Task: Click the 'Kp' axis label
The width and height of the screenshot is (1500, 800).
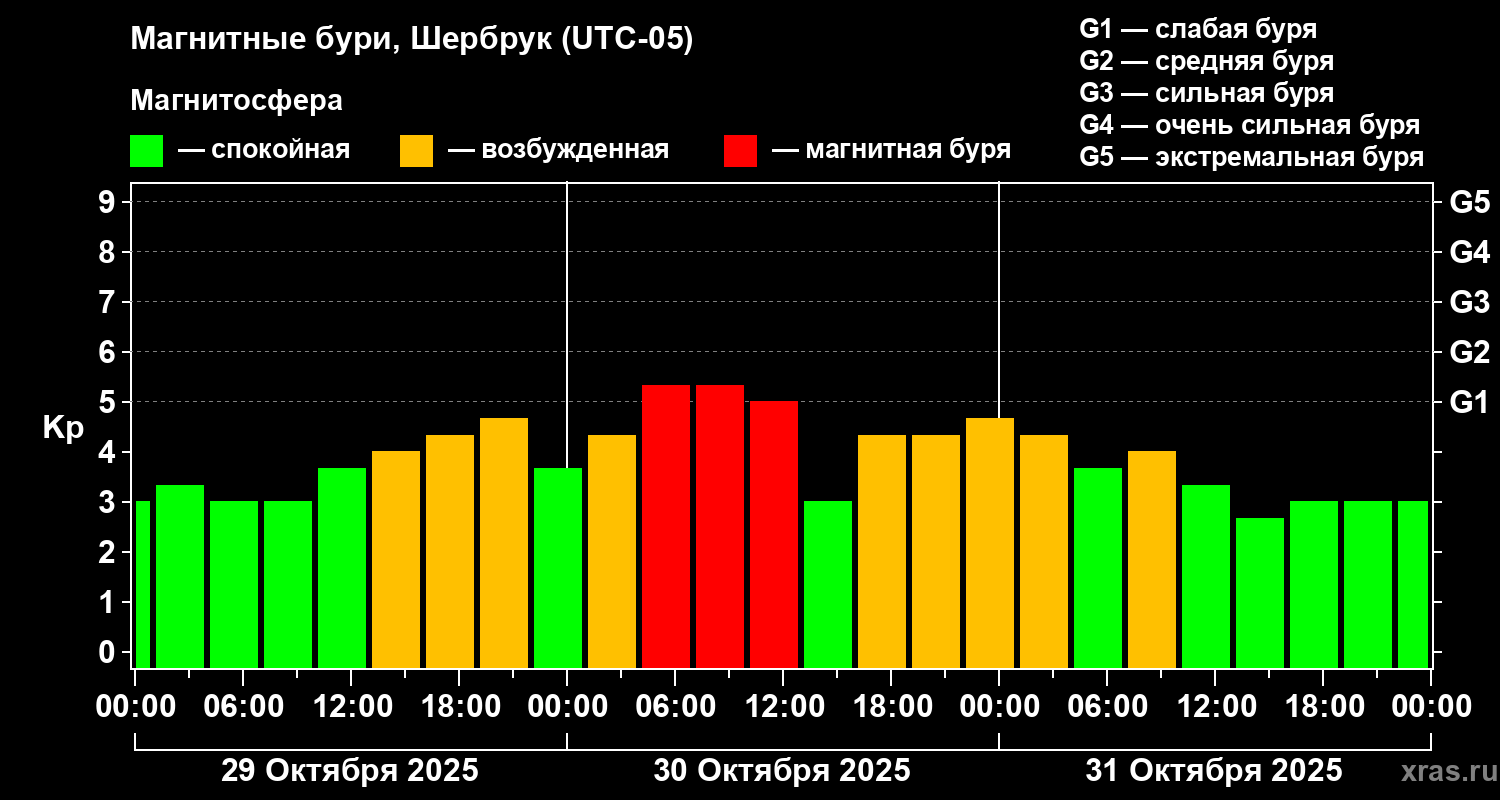Action: [63, 428]
